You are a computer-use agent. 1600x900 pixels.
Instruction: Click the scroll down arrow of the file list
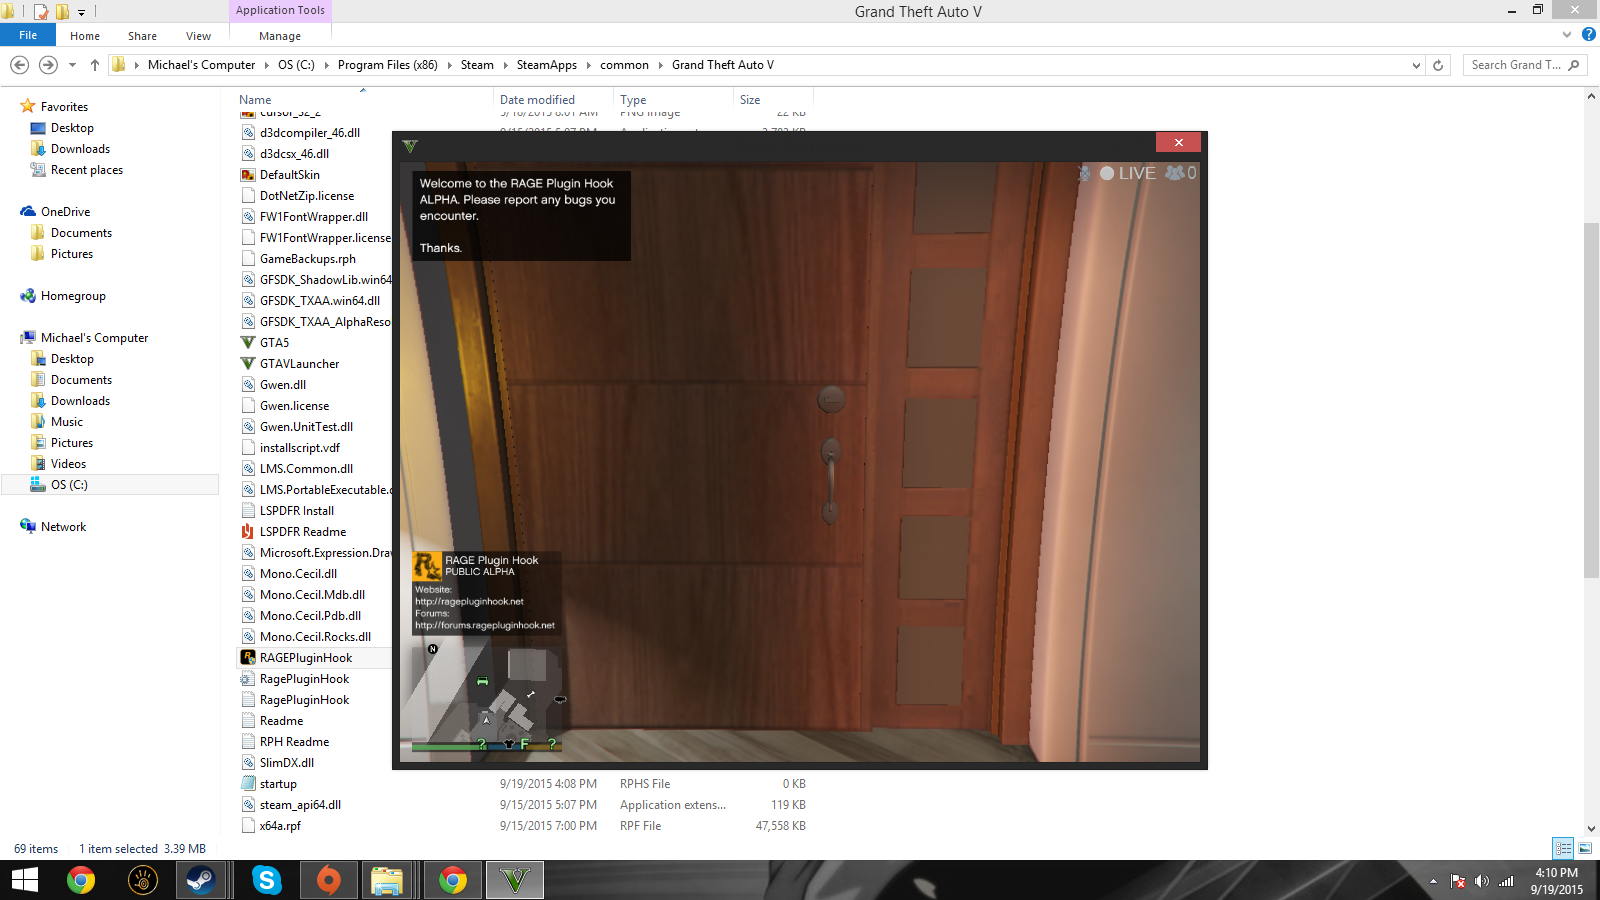(1591, 828)
